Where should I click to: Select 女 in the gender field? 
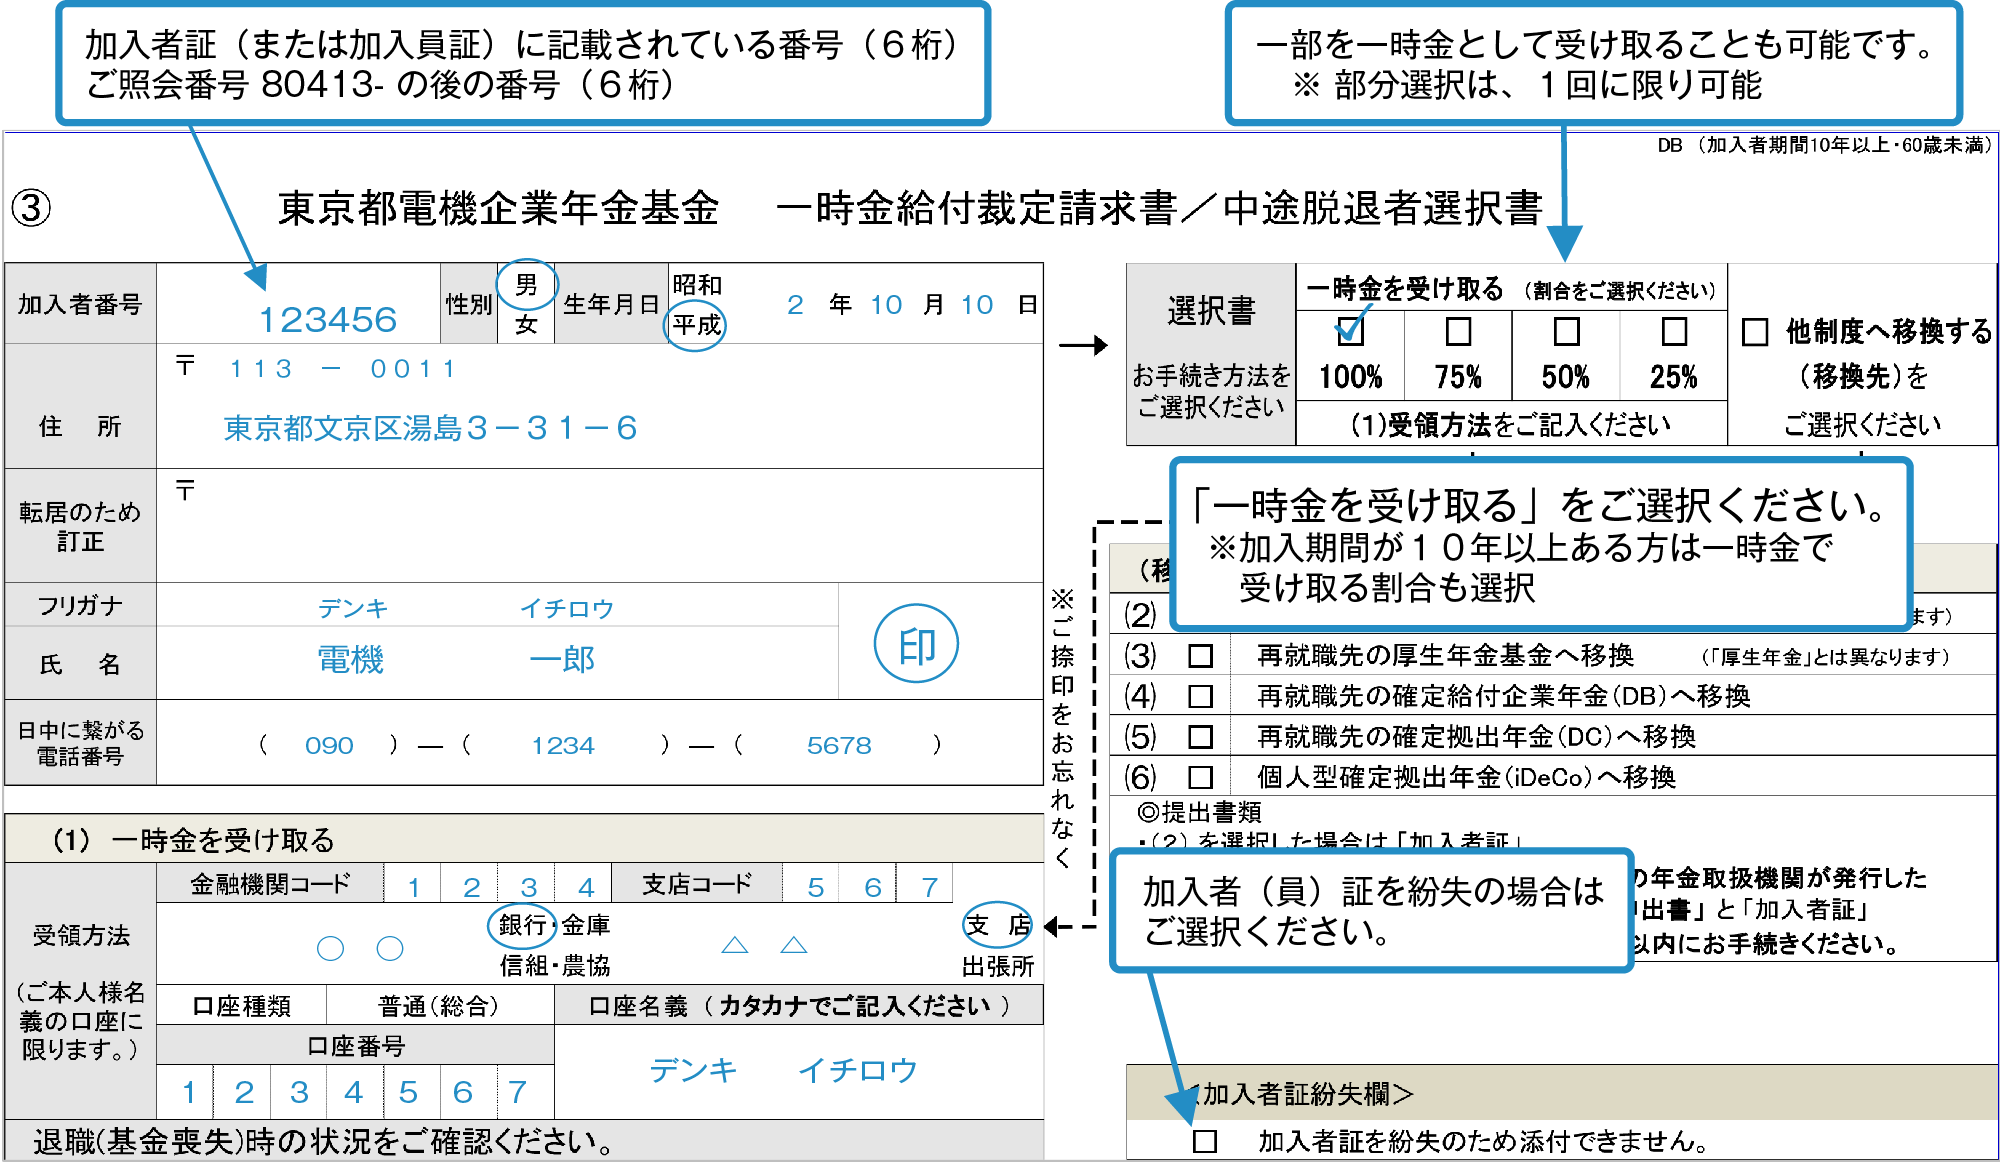526,325
